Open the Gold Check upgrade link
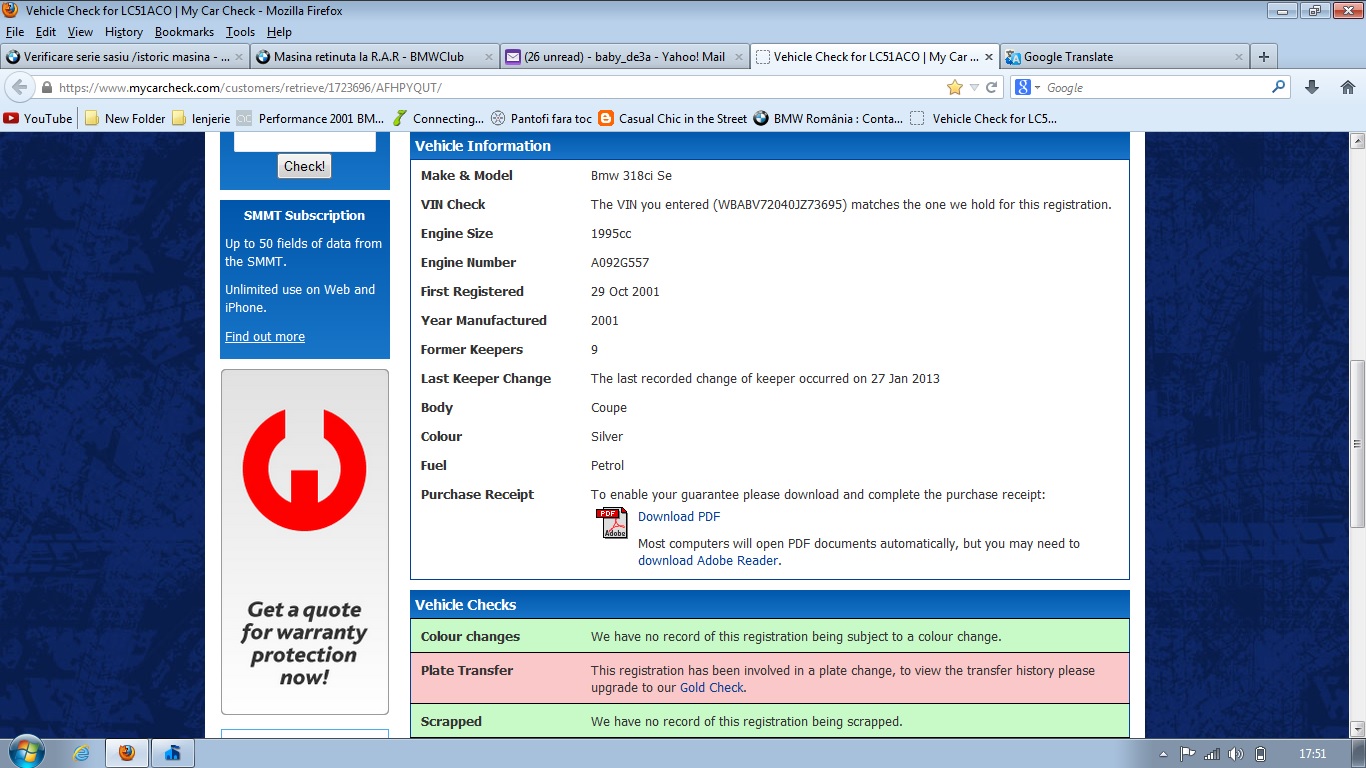This screenshot has width=1366, height=768. (712, 688)
